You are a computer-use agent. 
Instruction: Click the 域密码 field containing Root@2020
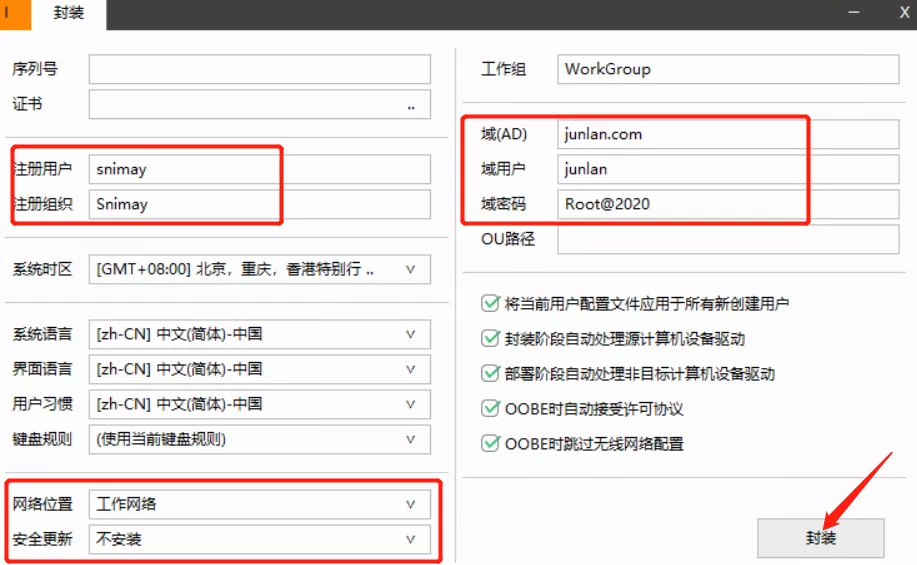682,204
